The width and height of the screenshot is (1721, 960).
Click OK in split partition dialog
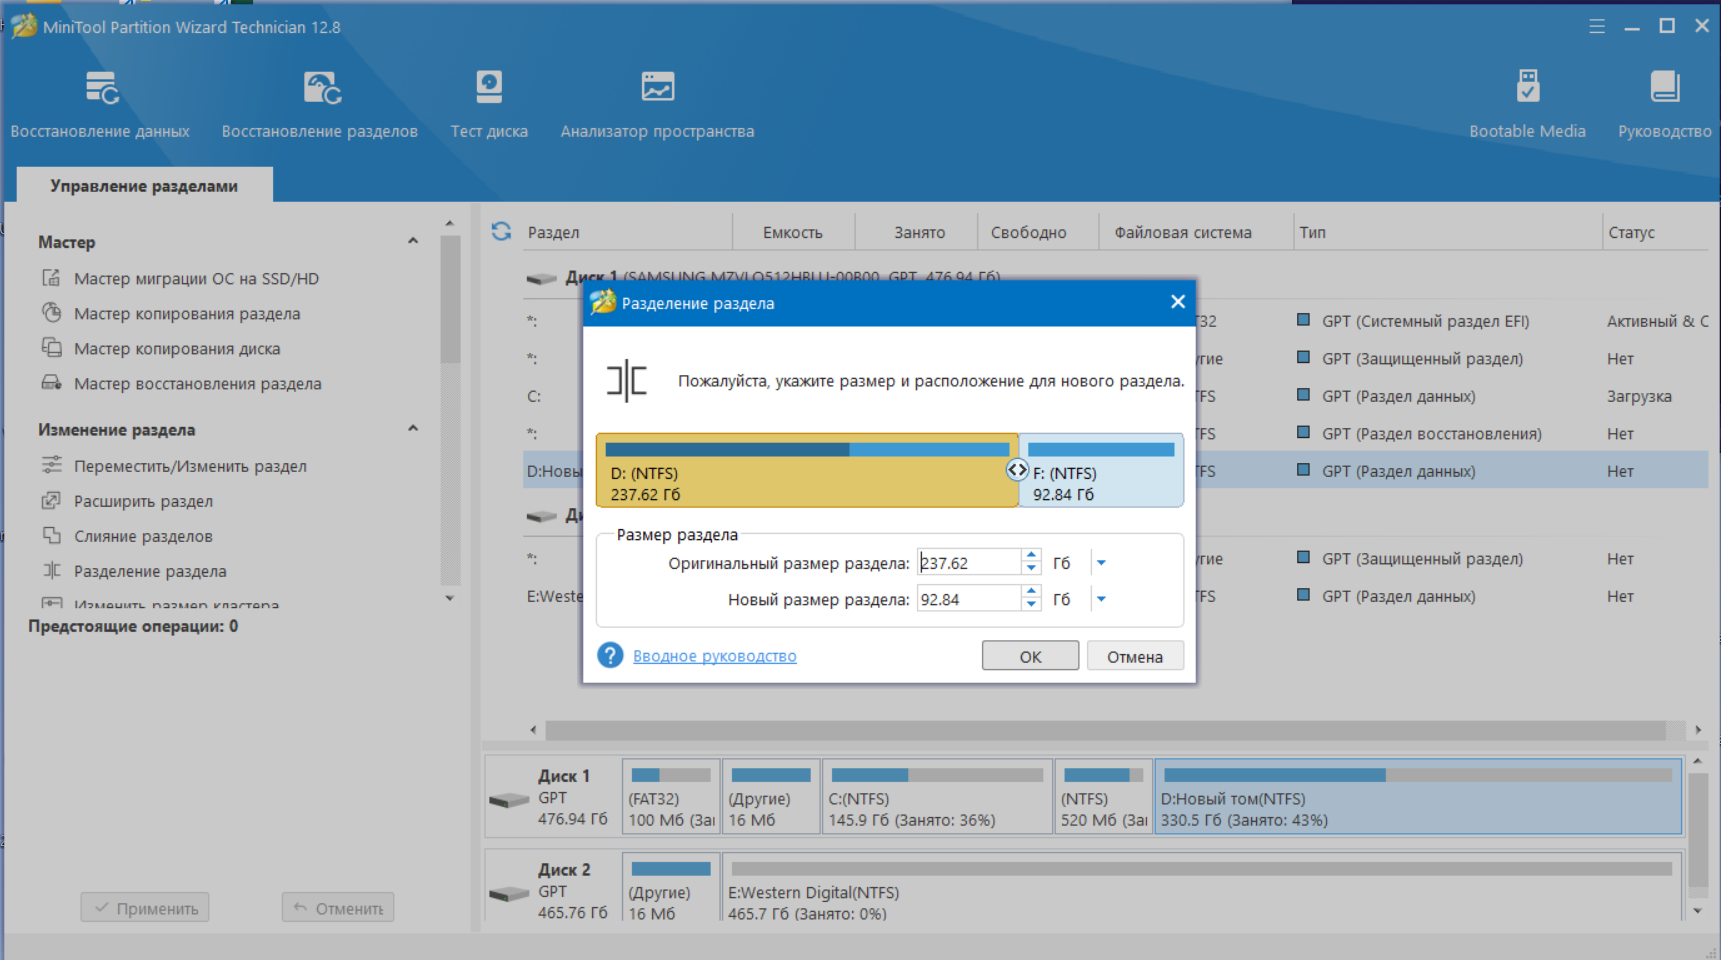(x=1030, y=656)
